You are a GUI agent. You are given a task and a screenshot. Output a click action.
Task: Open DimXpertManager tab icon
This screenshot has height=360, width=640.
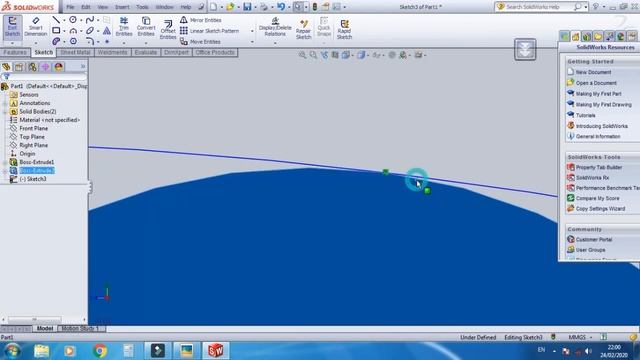45,67
